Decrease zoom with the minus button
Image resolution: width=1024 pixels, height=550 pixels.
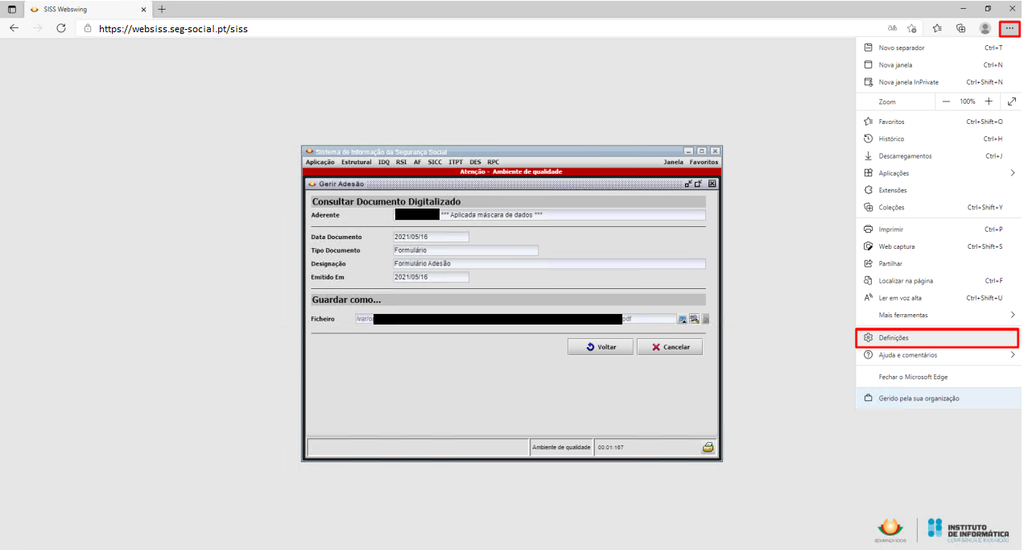(946, 102)
